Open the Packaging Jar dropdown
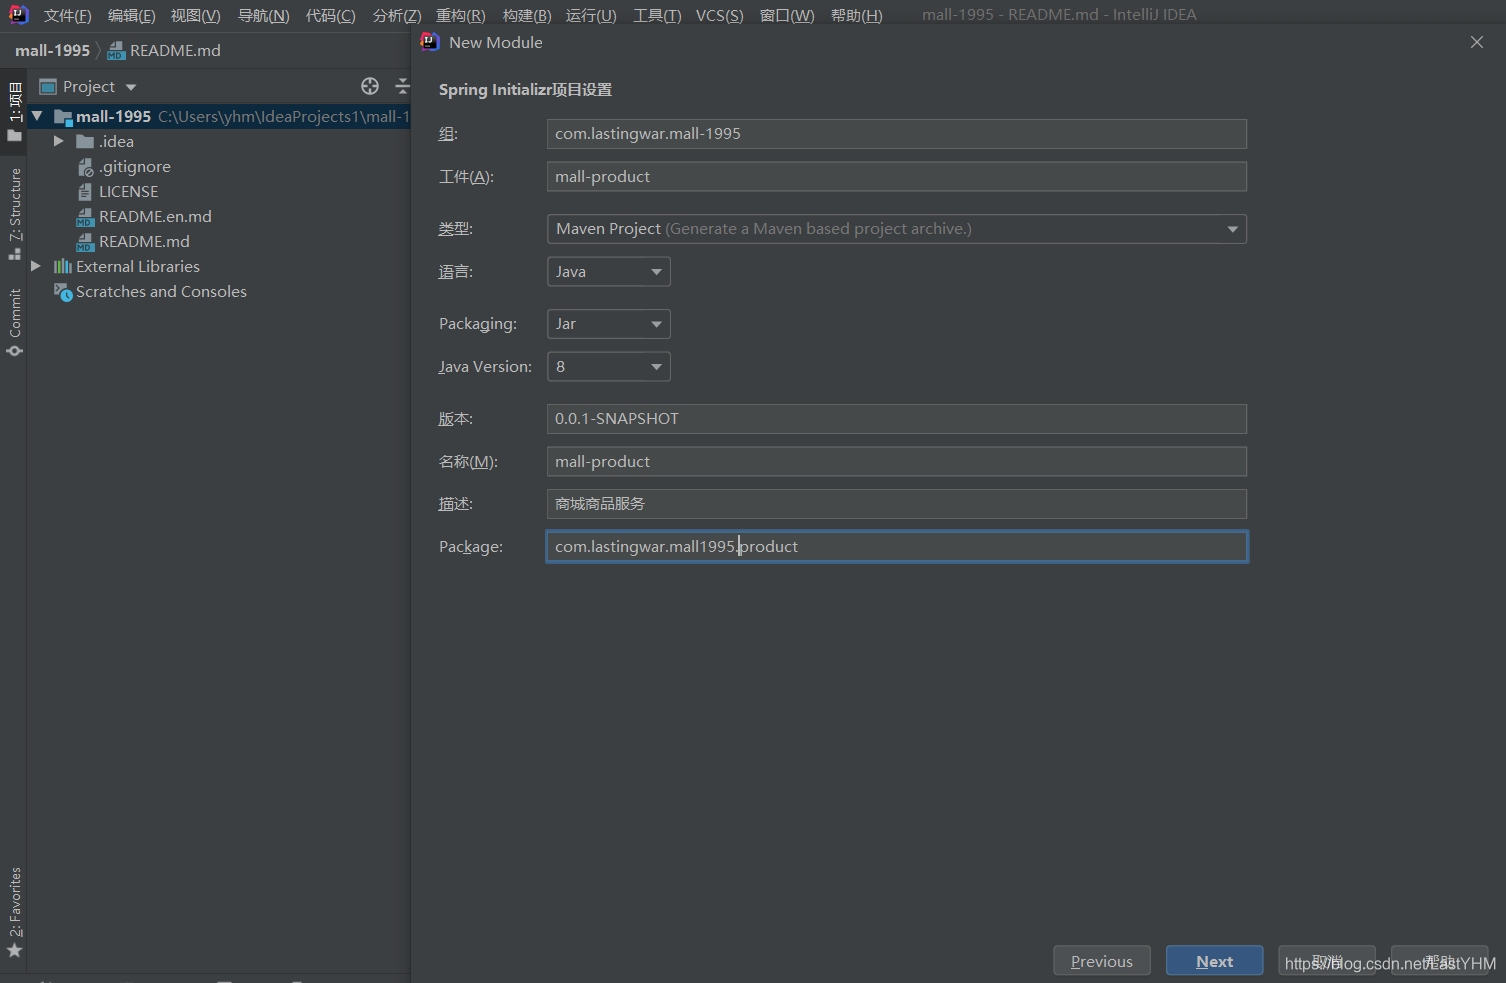 pos(608,324)
